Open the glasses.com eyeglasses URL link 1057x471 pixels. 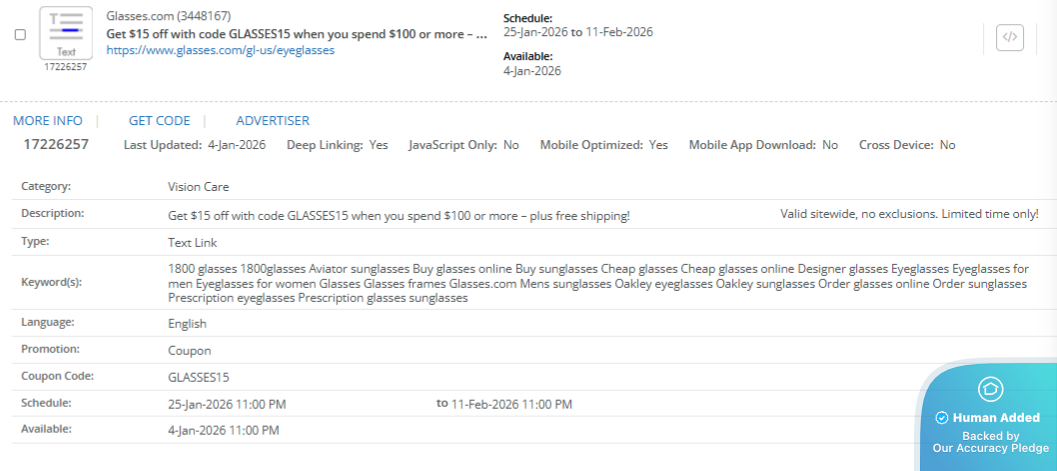[x=220, y=50]
